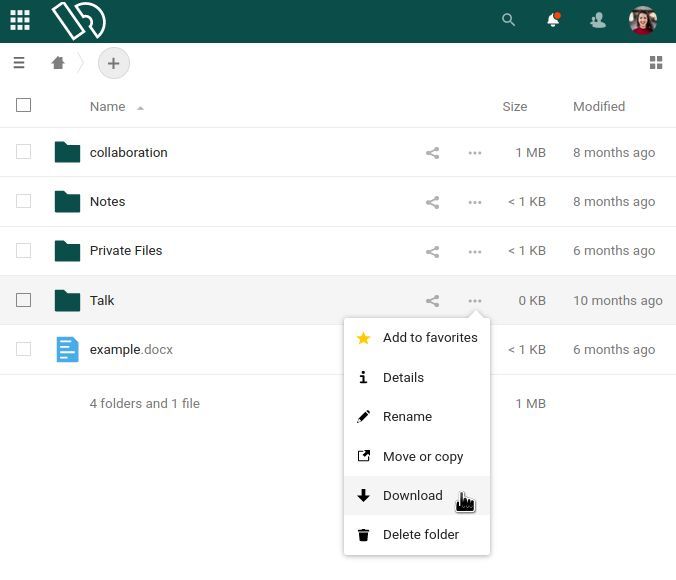Screen dimensions: 676x580
Task: Click Delete folder menu entry
Action: pyautogui.click(x=420, y=534)
